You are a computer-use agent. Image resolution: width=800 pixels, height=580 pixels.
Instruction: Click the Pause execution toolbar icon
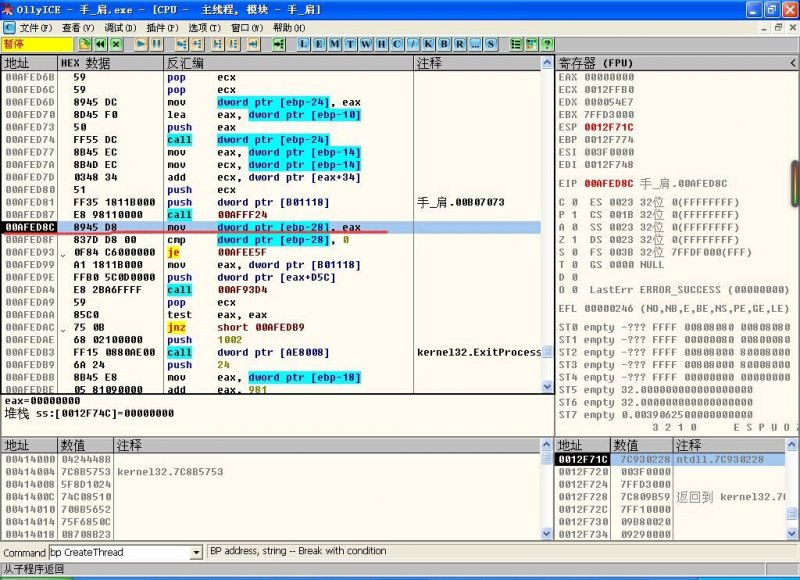pyautogui.click(x=157, y=45)
